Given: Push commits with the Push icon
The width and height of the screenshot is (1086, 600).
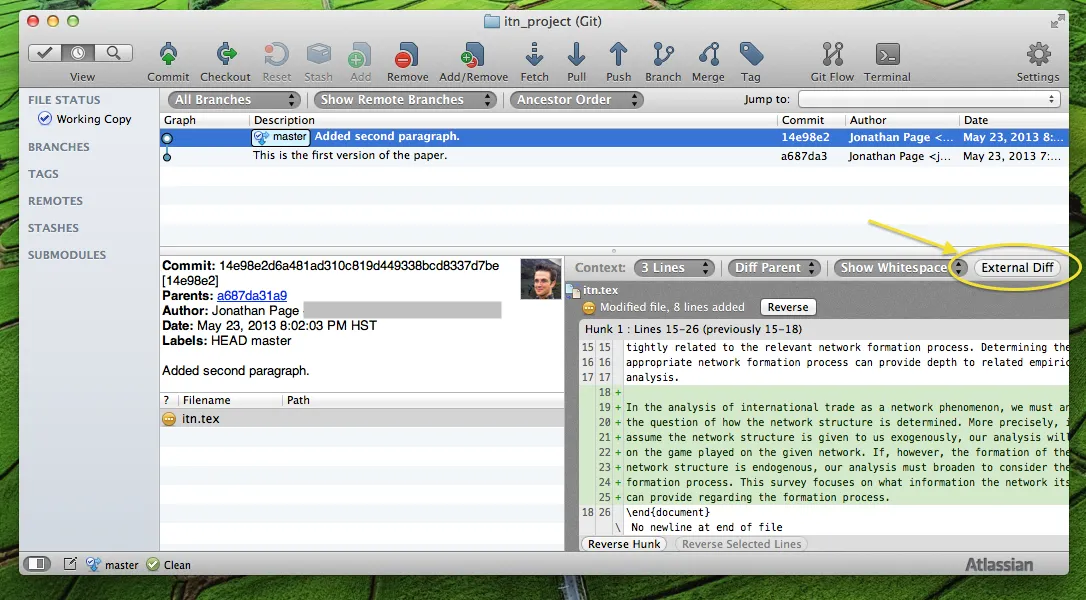Looking at the screenshot, I should point(618,55).
